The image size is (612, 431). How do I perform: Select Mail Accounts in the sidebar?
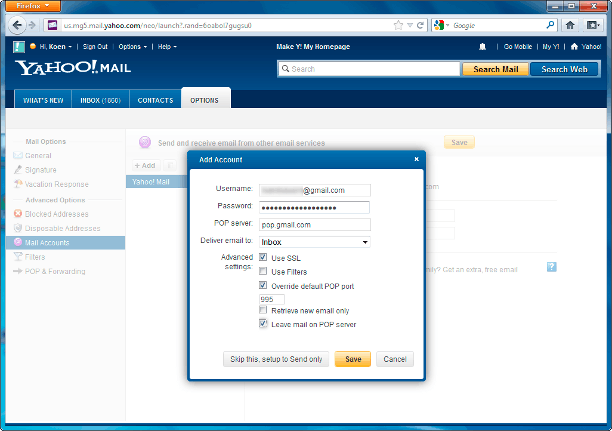point(66,242)
